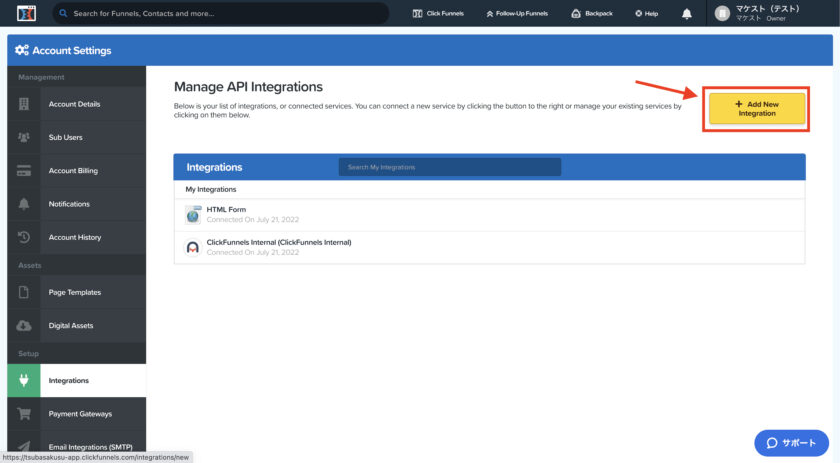The image size is (840, 463).
Task: Focus the Search for Funnels, Contacts field
Action: tap(221, 13)
